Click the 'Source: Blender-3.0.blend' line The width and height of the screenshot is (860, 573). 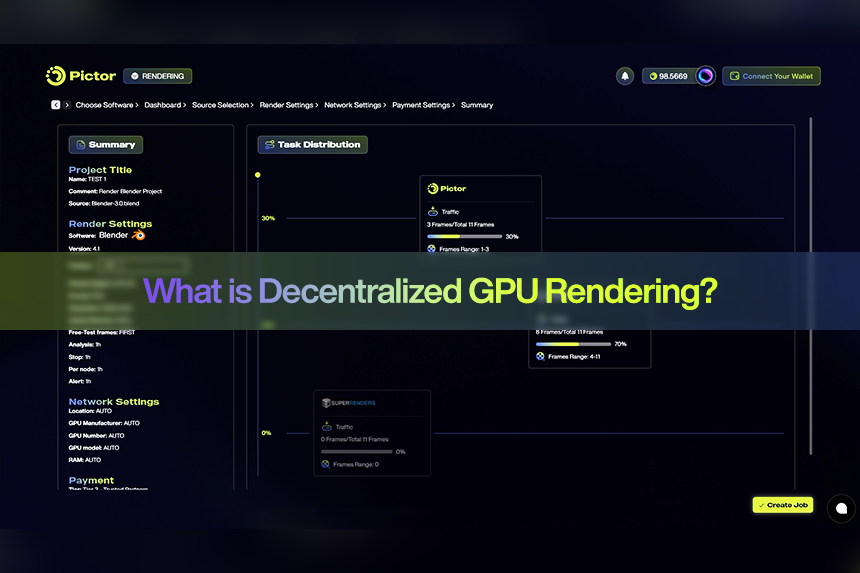pyautogui.click(x=104, y=203)
